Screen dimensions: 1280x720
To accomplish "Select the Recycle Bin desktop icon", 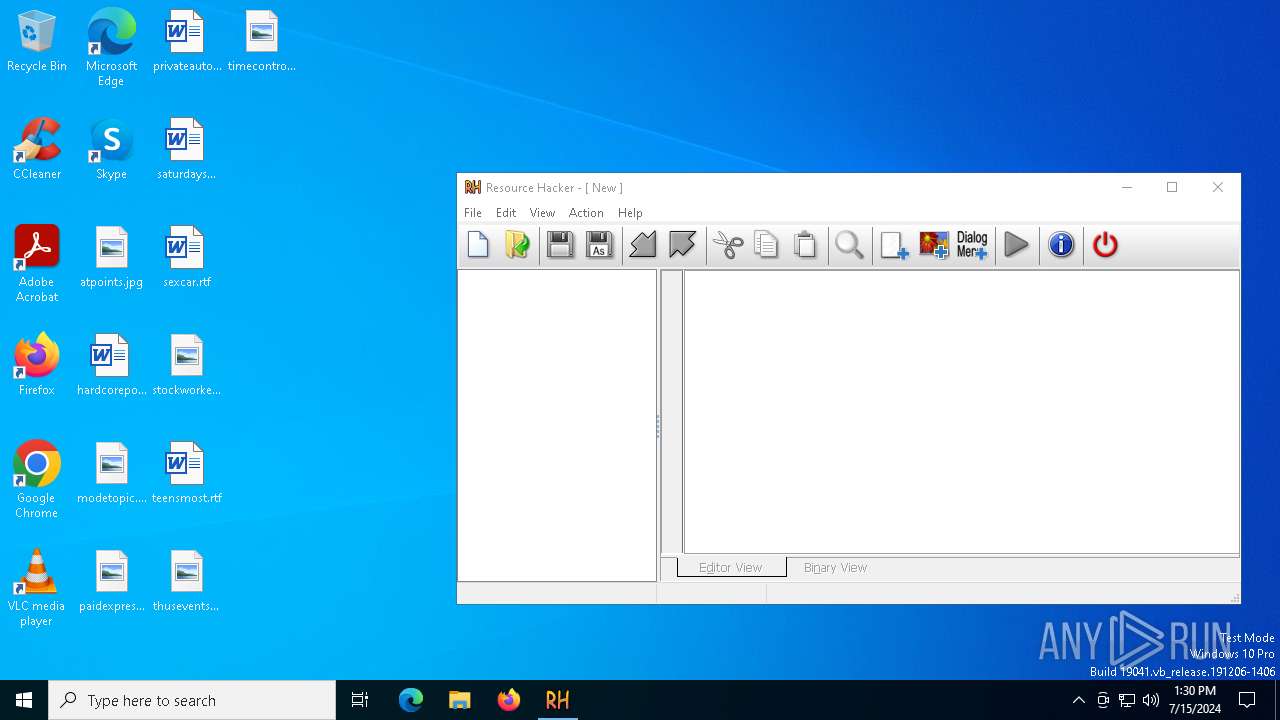I will pyautogui.click(x=37, y=42).
